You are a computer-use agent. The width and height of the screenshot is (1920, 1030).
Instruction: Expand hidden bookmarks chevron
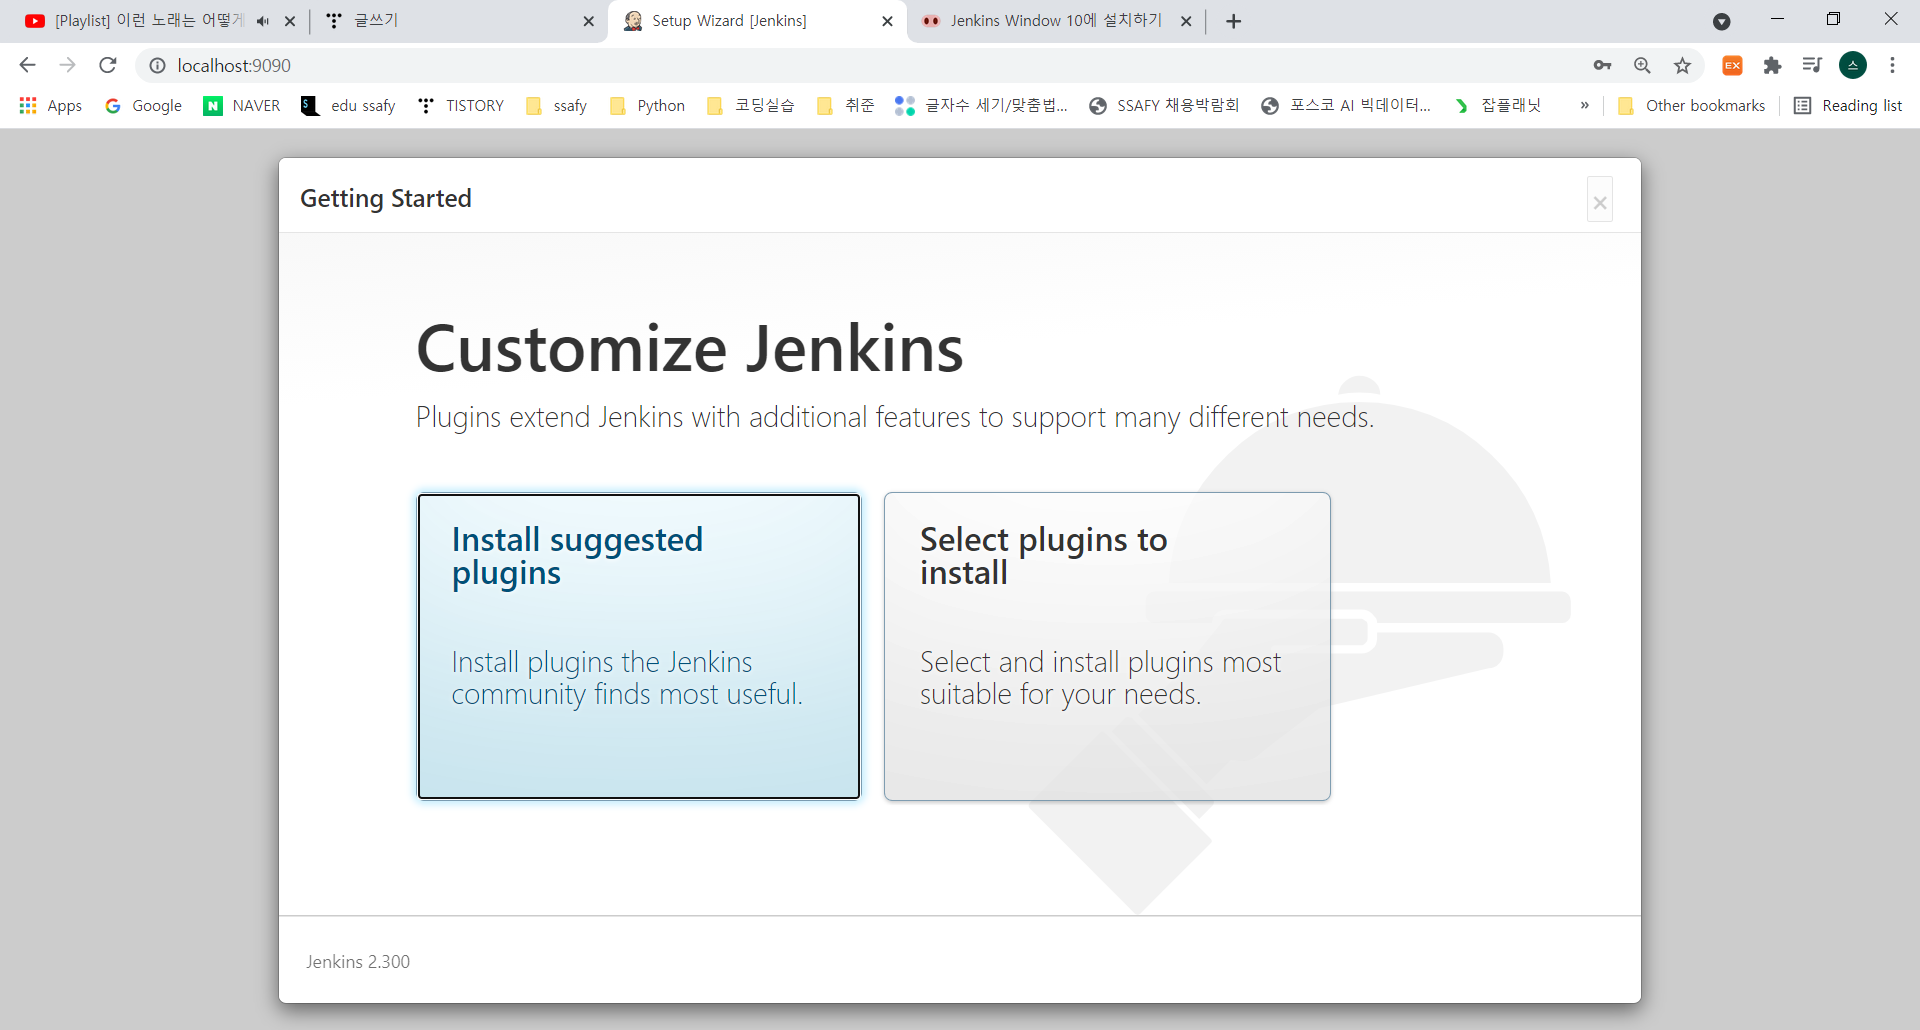pyautogui.click(x=1585, y=105)
